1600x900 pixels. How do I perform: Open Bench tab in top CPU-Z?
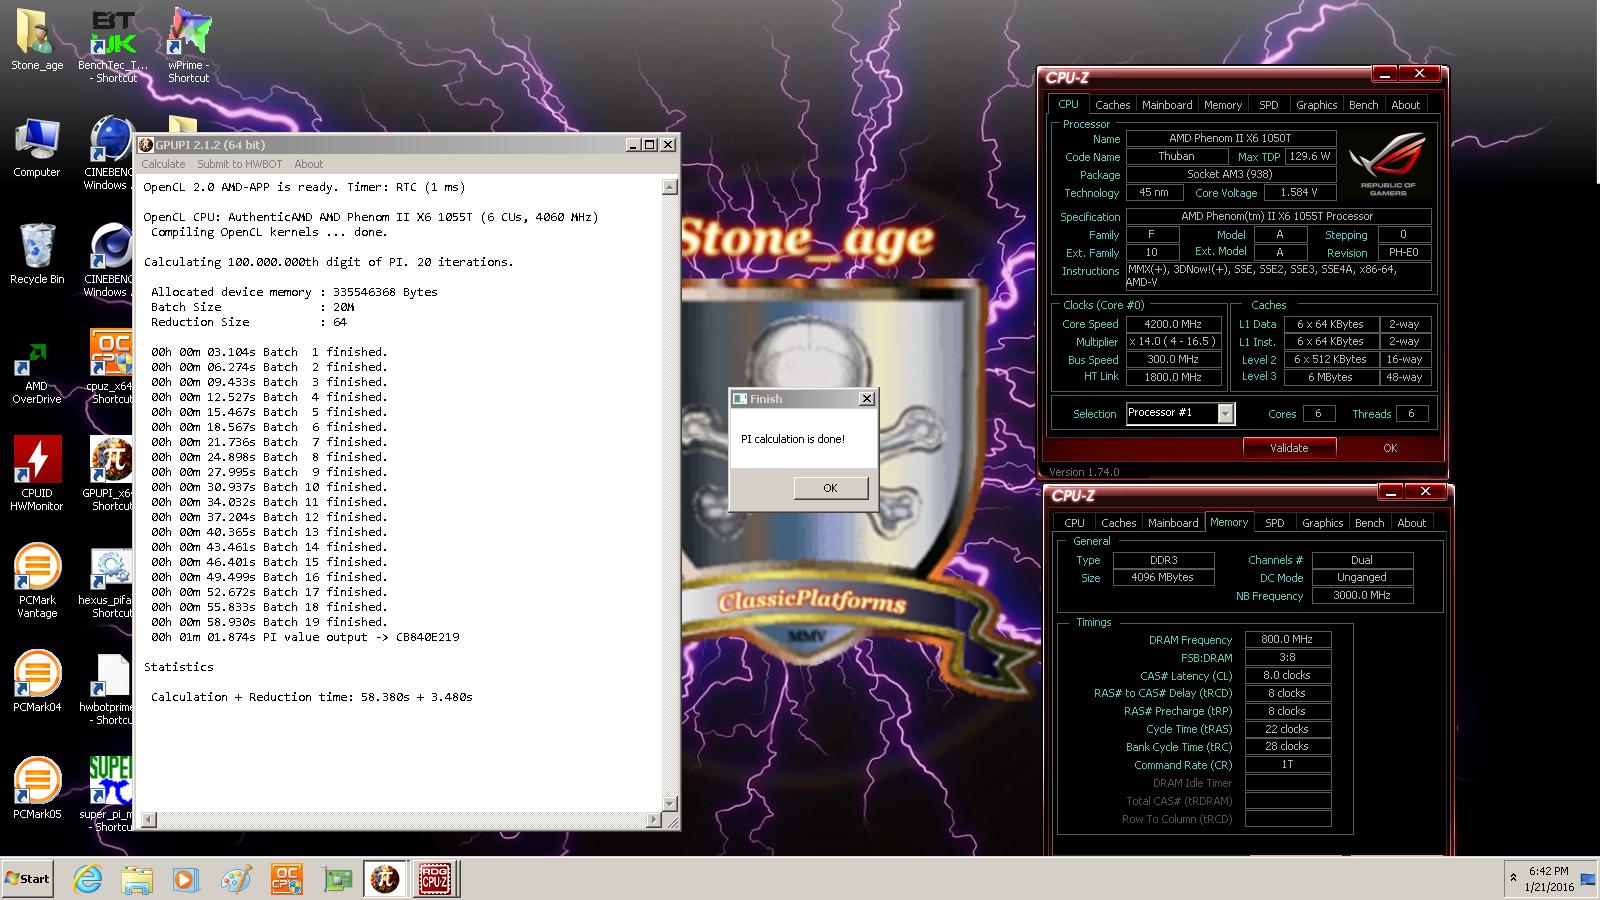[1363, 105]
